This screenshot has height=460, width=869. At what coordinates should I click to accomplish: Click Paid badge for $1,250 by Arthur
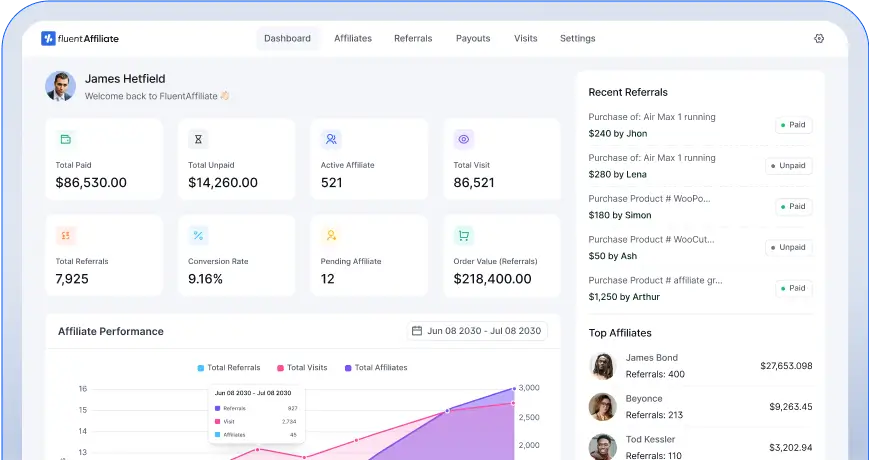tap(794, 288)
